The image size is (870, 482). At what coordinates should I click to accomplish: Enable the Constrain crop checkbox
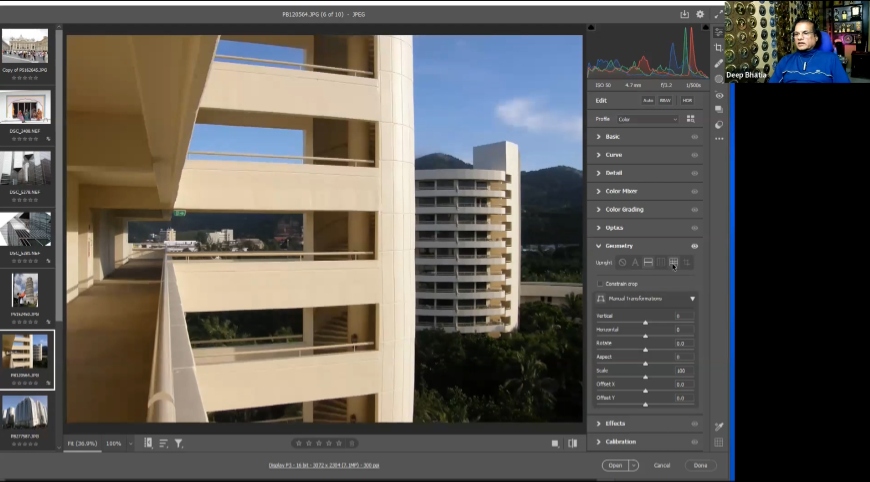600,284
